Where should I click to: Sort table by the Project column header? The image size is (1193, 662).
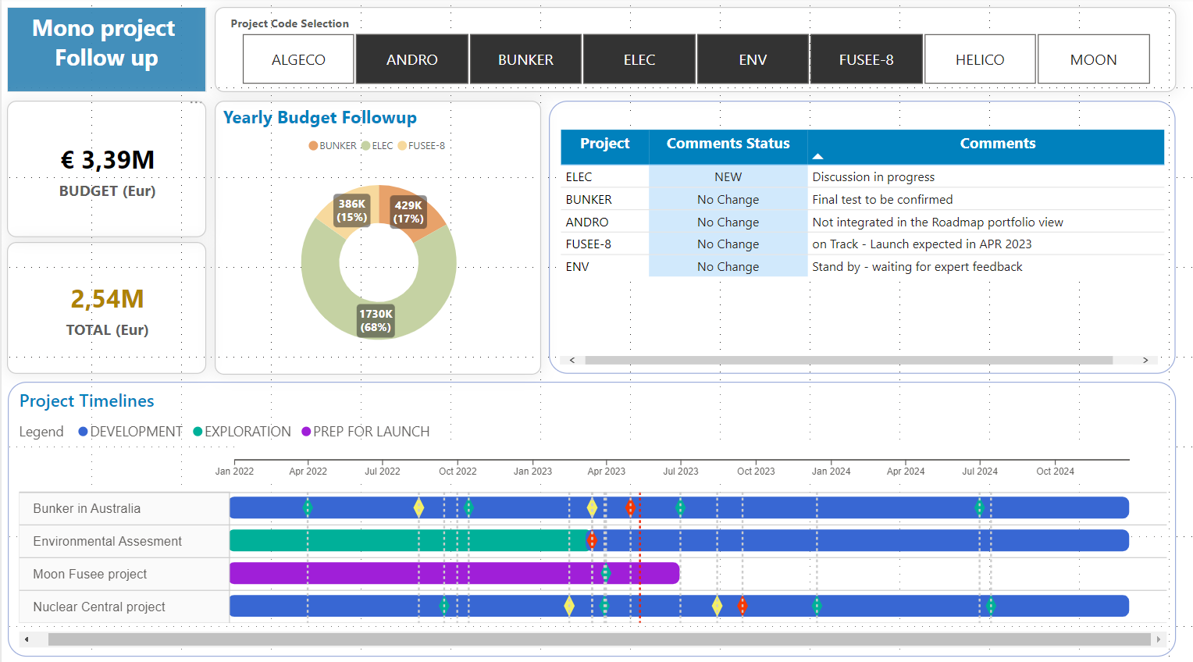click(604, 144)
